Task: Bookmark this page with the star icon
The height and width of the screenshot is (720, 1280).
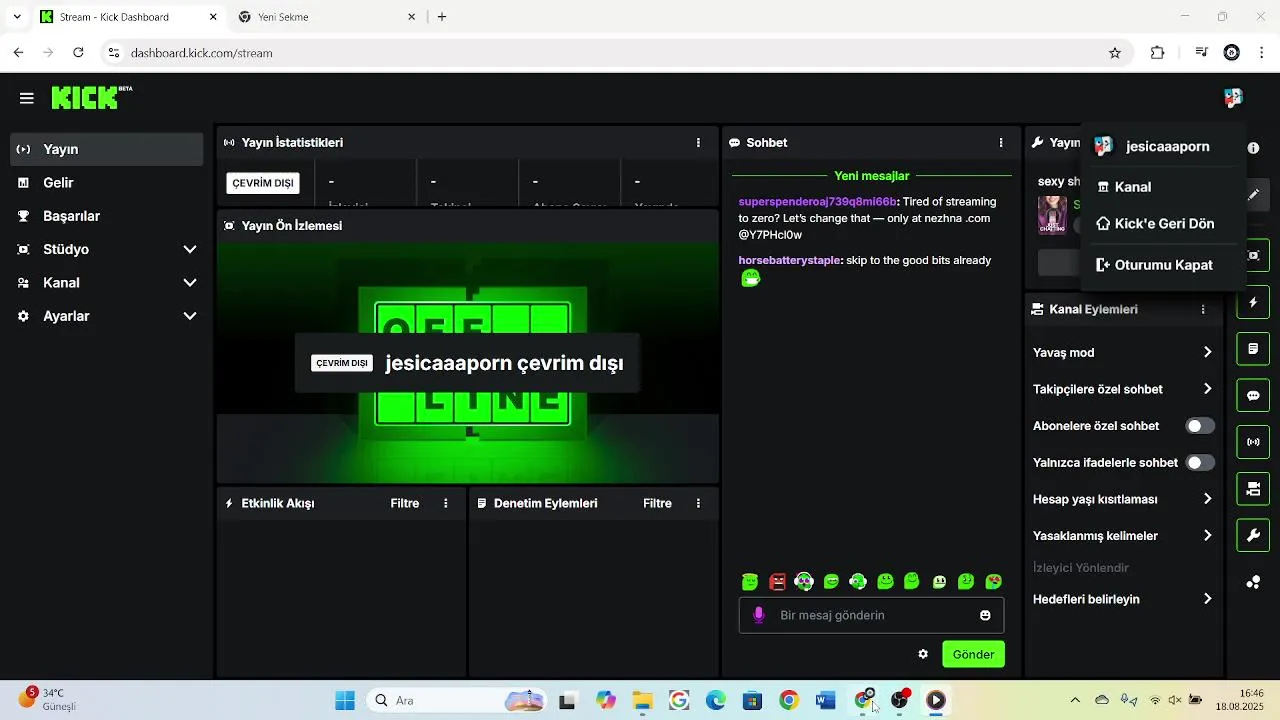Action: (1115, 53)
